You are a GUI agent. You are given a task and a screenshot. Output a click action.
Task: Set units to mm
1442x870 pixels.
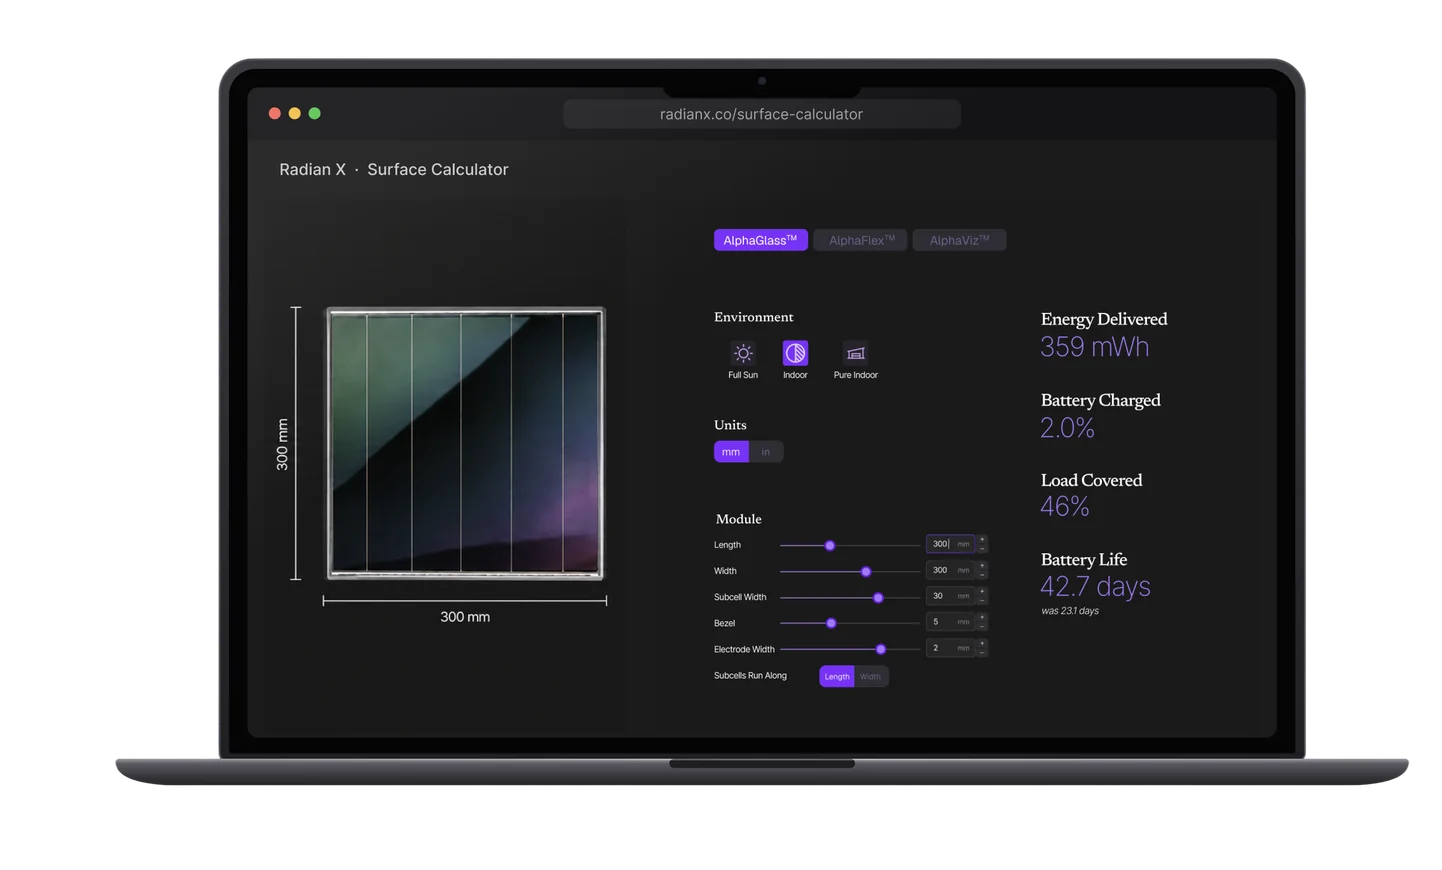[731, 452]
